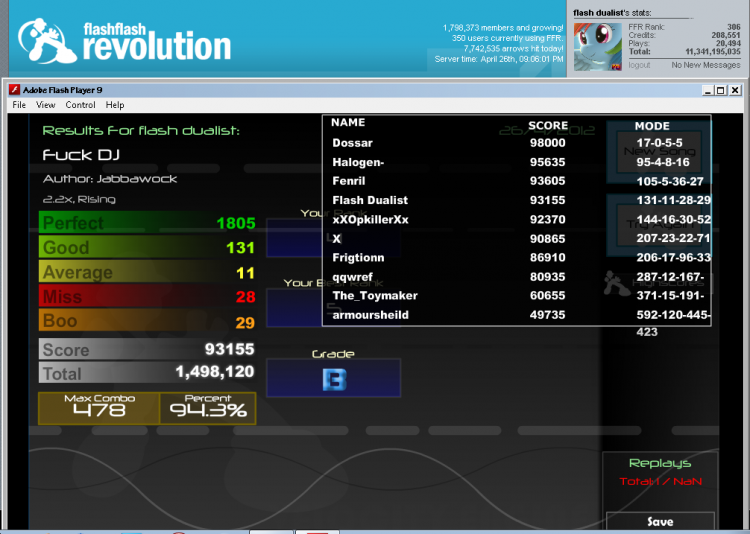
Task: Click score value 98000
Action: point(548,143)
